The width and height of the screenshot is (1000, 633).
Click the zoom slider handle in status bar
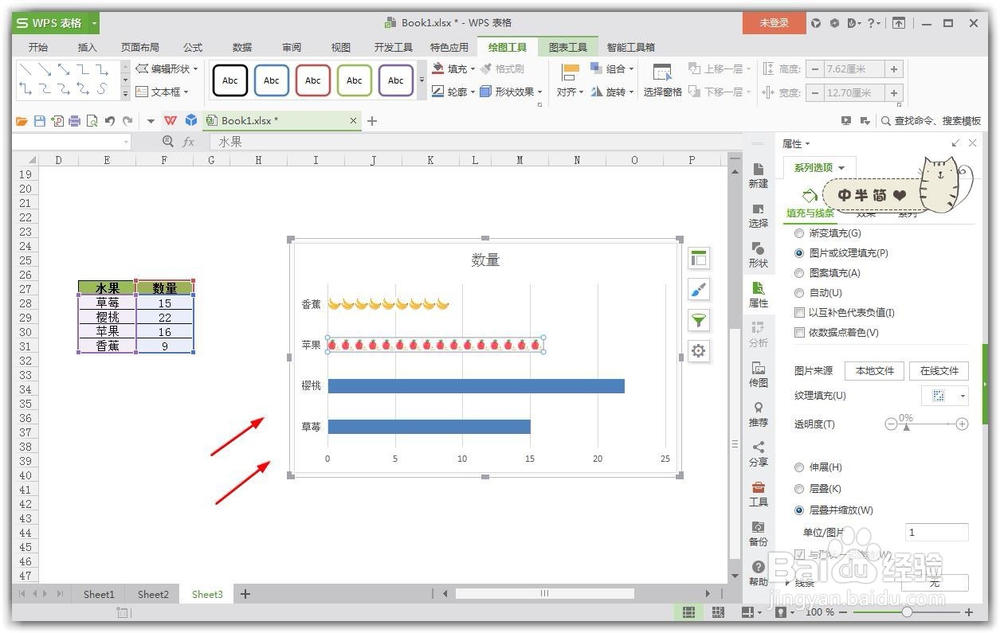coord(906,612)
